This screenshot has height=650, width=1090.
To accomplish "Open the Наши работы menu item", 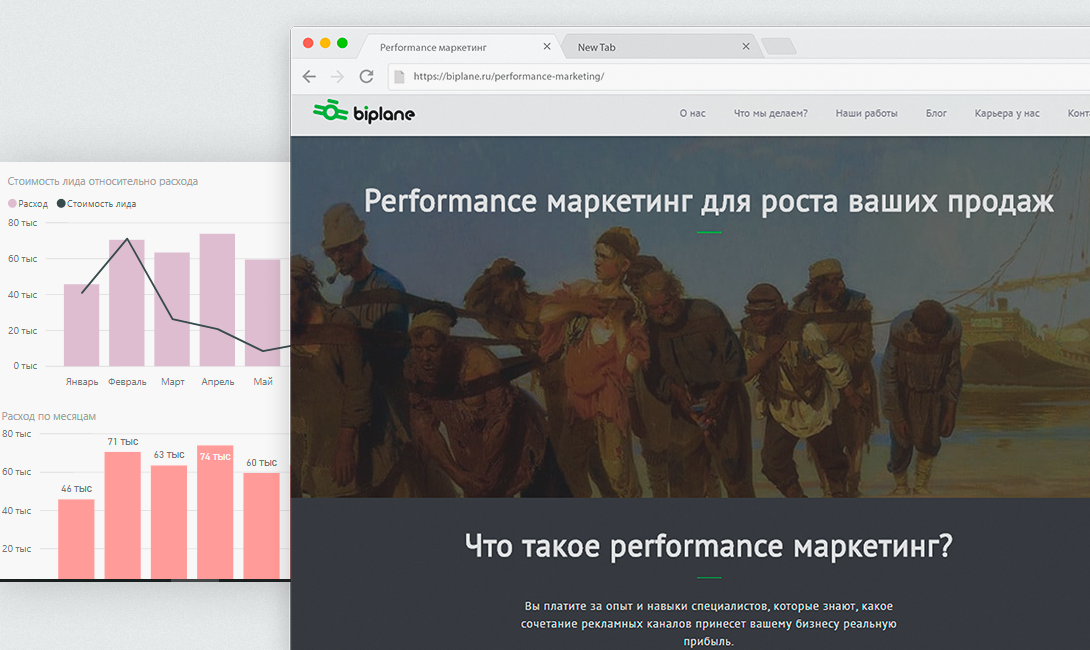I will tap(866, 113).
